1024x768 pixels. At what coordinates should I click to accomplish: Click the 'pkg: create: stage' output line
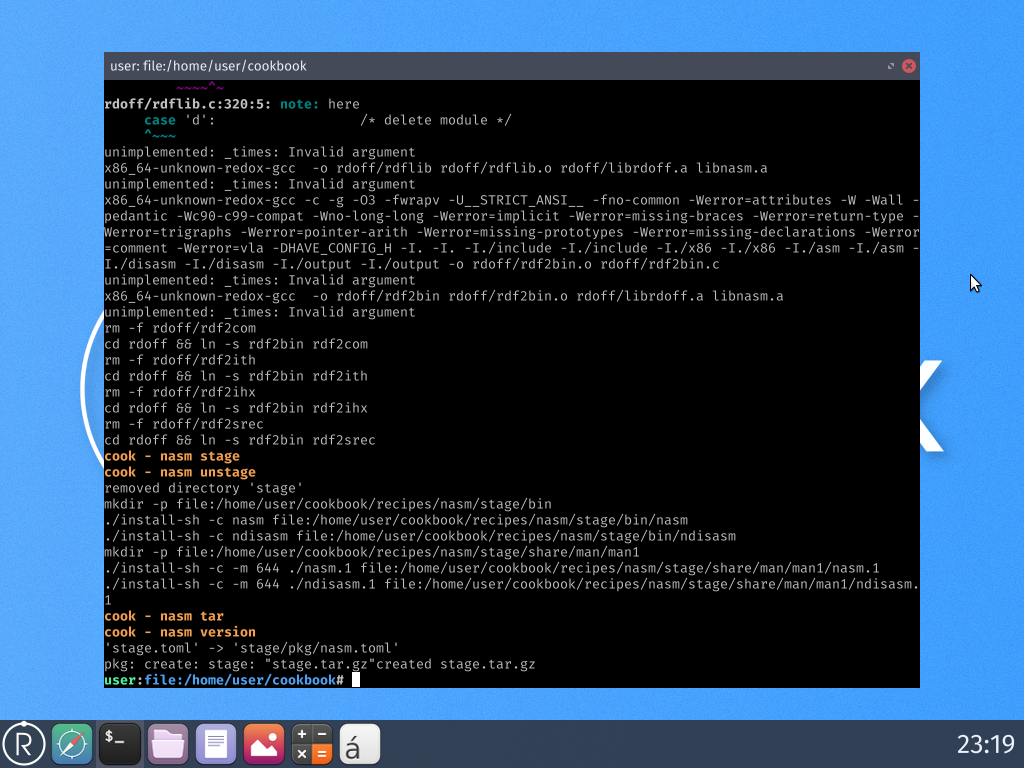tap(320, 664)
